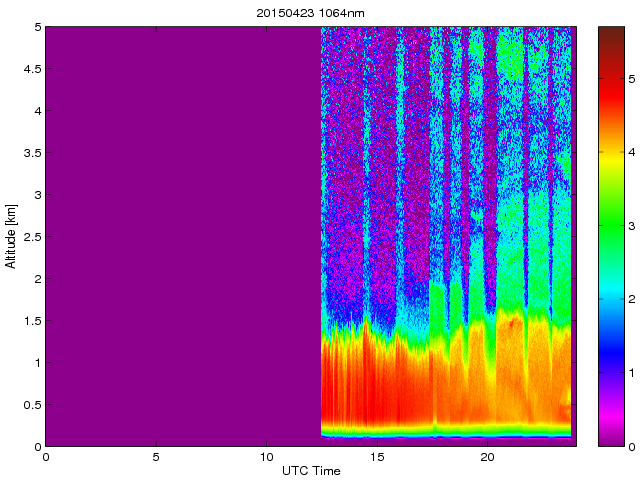
Task: Click the "Altitude [km]" y-axis label
Action: pyautogui.click(x=11, y=236)
